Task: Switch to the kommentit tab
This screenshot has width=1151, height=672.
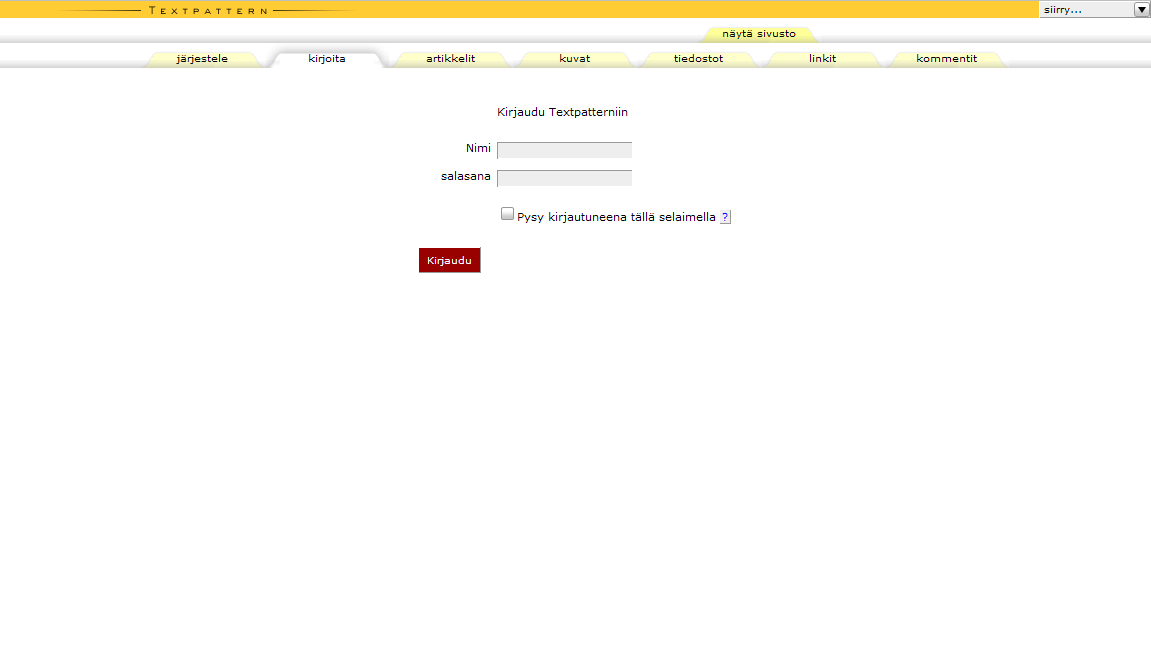Action: tap(946, 59)
